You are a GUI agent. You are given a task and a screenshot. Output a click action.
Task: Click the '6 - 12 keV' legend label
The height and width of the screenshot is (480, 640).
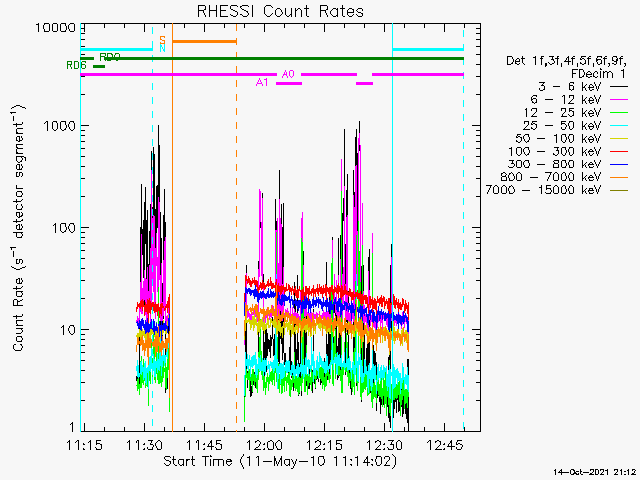click(566, 100)
